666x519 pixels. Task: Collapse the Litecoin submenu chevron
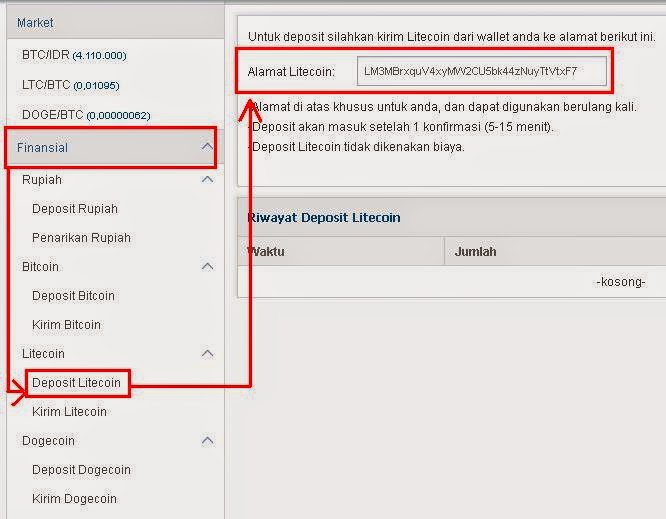click(207, 353)
